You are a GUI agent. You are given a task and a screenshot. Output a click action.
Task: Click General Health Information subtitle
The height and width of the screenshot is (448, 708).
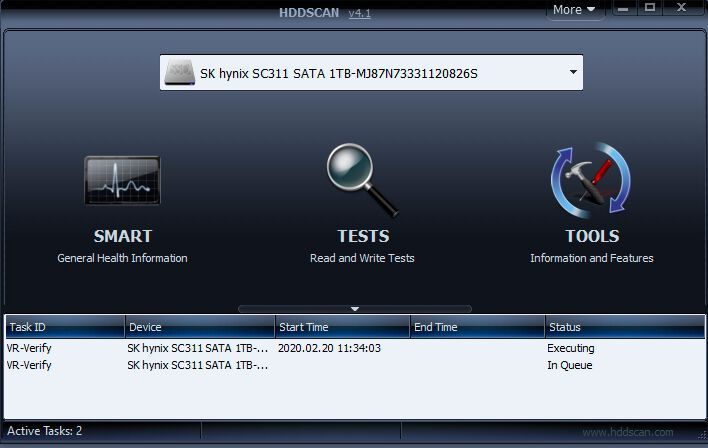pyautogui.click(x=122, y=258)
